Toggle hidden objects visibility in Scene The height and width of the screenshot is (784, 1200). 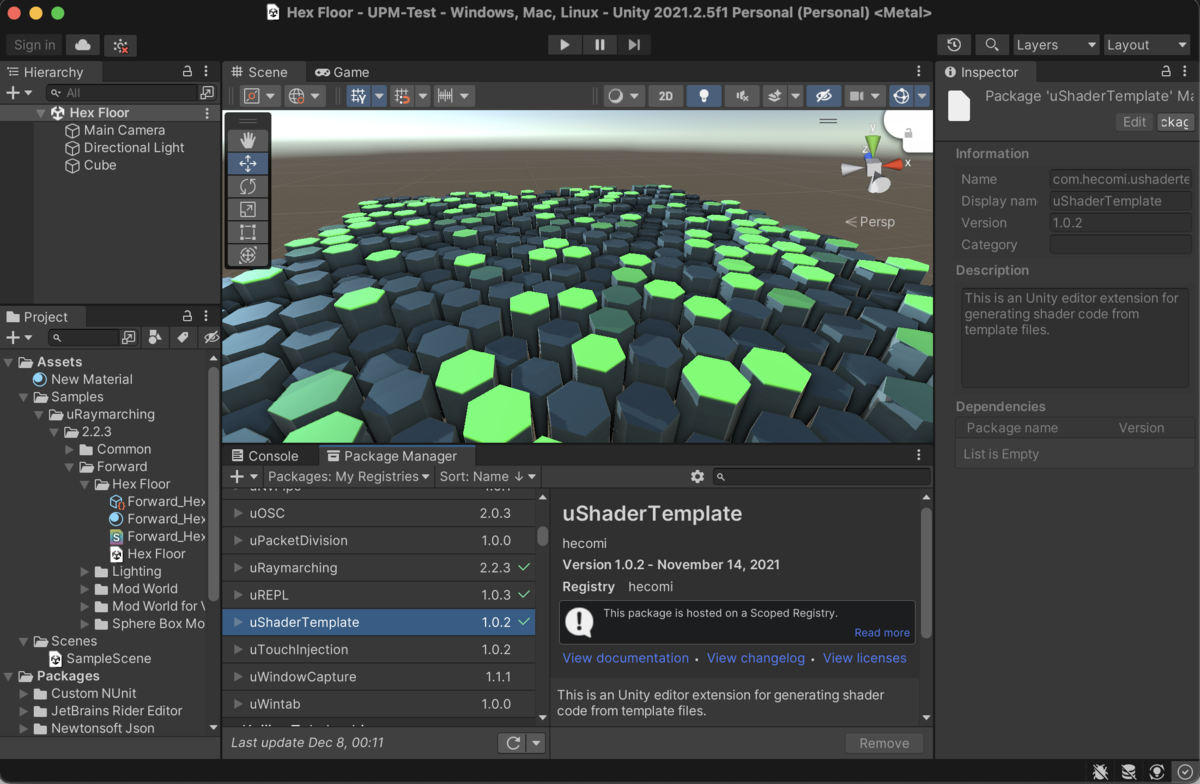pyautogui.click(x=823, y=96)
